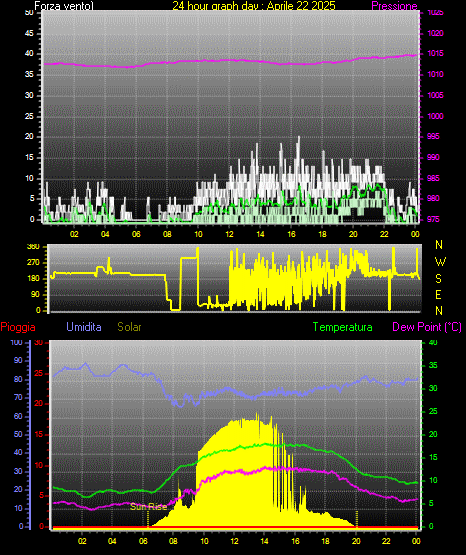This screenshot has width=466, height=555.
Task: Click the red '25' rain axis value
Action: tap(39, 373)
